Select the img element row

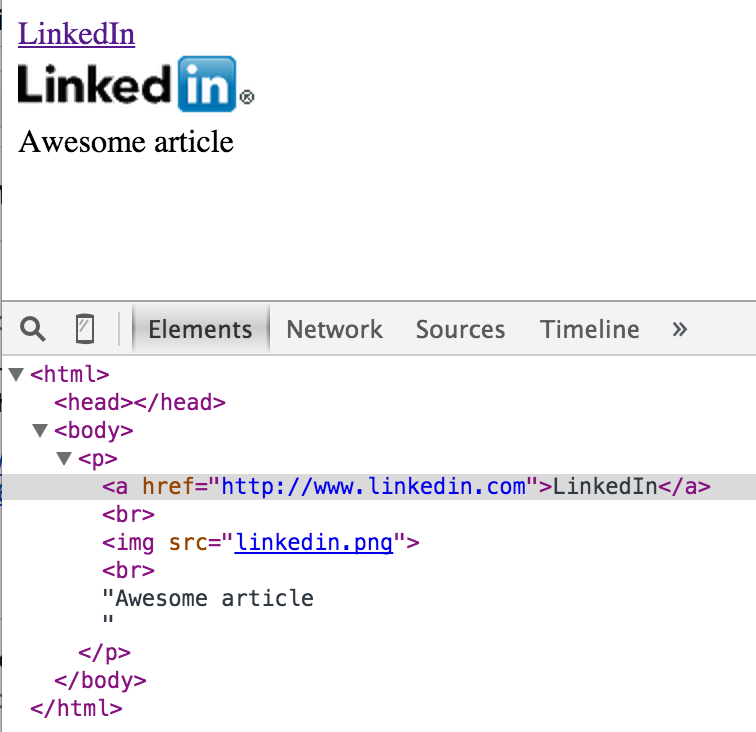tap(260, 542)
